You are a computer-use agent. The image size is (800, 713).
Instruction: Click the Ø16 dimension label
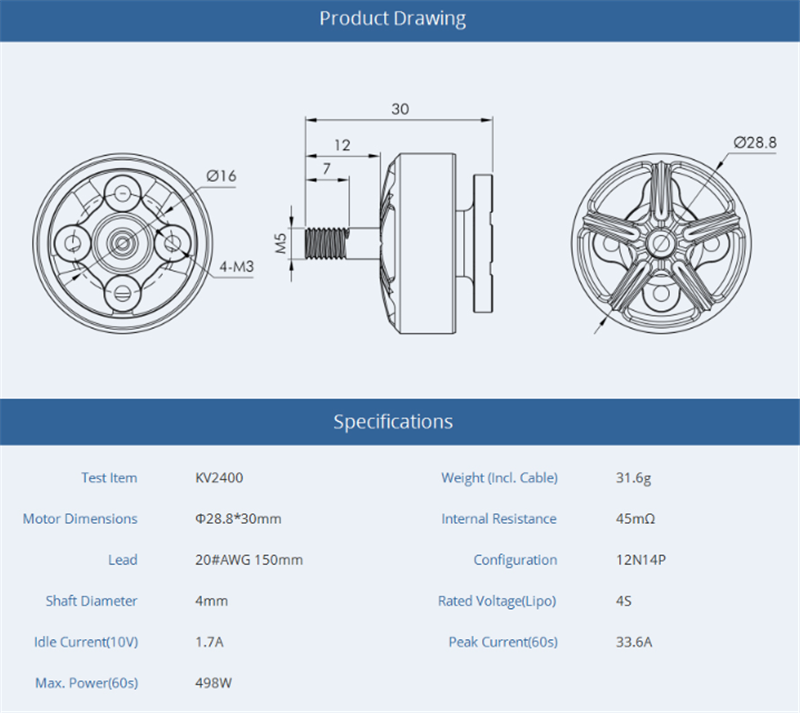point(221,176)
